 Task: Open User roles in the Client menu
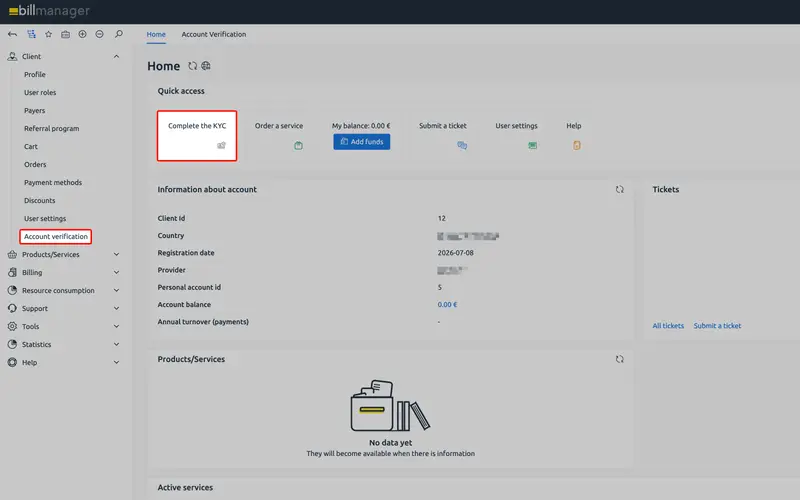(x=40, y=92)
